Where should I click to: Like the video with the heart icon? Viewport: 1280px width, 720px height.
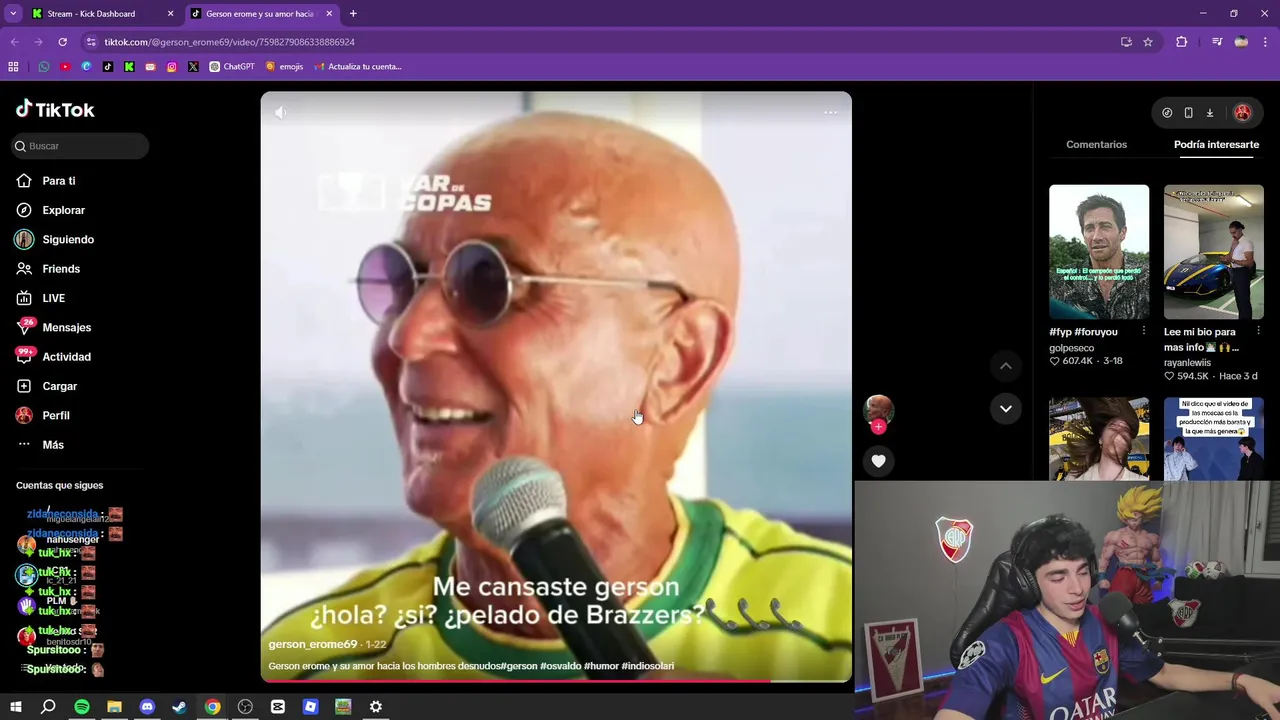(x=878, y=461)
